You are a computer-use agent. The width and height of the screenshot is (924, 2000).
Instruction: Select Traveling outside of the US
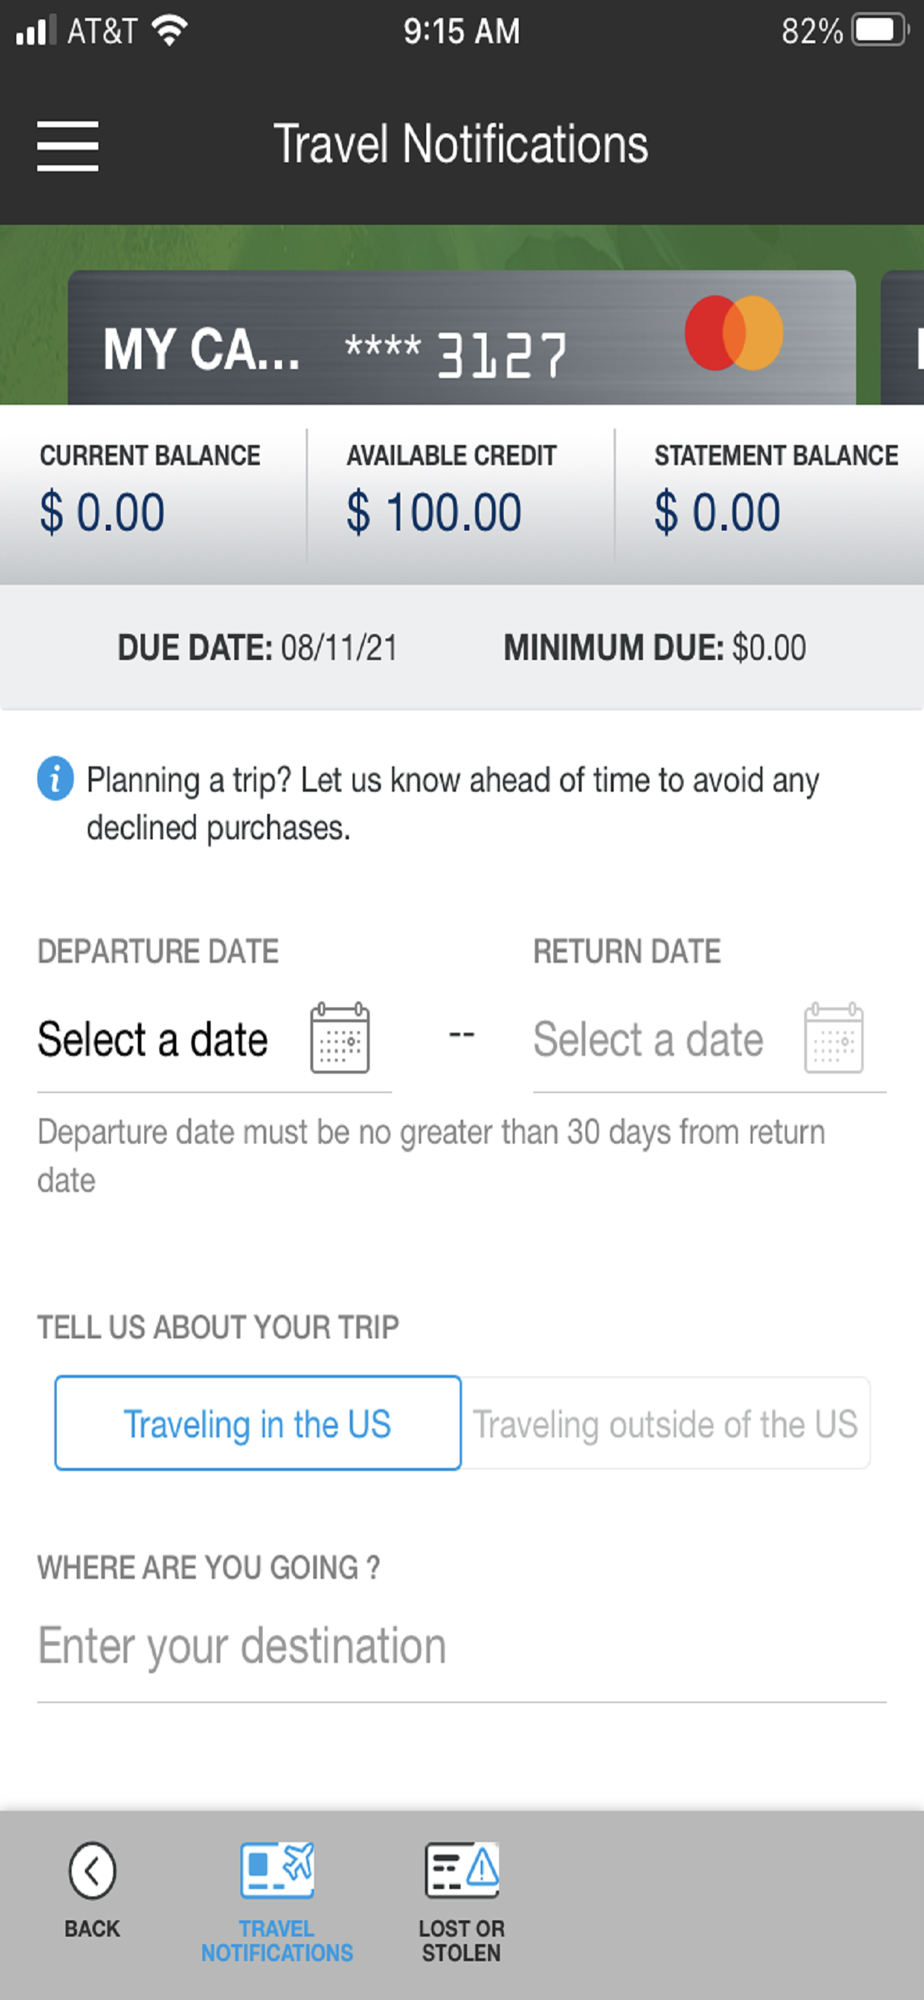coord(665,1423)
